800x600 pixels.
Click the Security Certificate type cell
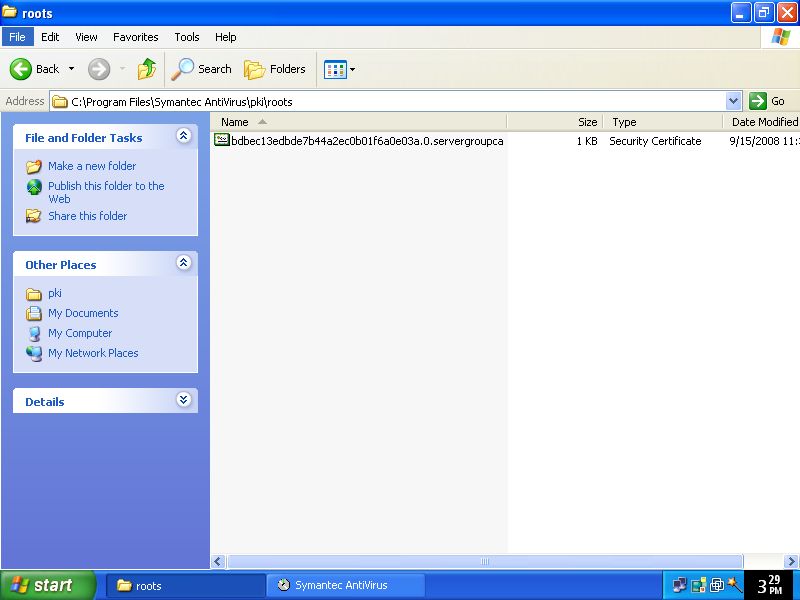tap(655, 141)
